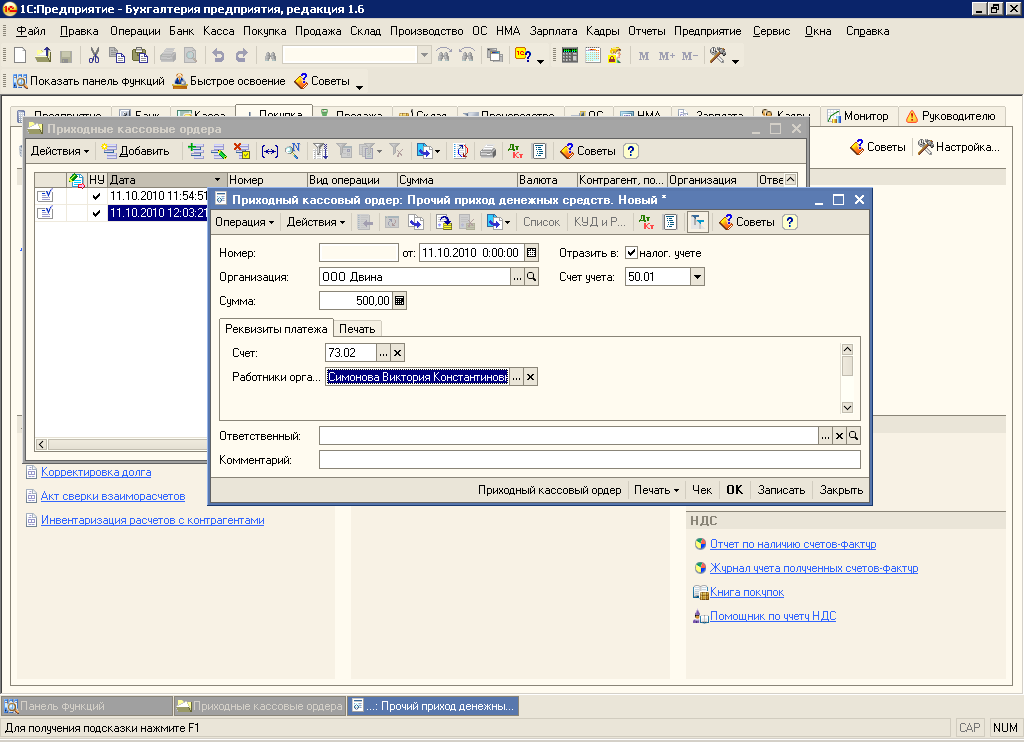Switch to the Печать tab
This screenshot has height=742, width=1024.
(357, 329)
